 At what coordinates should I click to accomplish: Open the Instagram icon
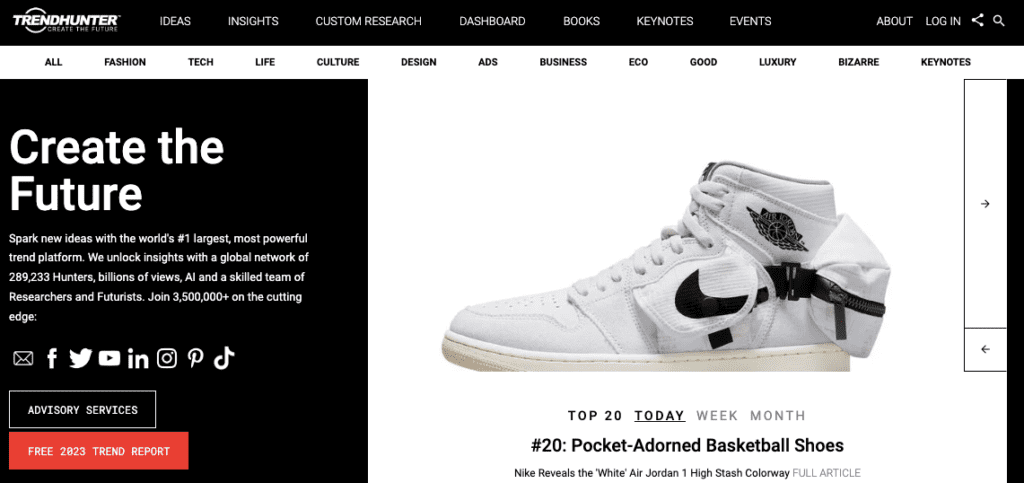point(167,358)
